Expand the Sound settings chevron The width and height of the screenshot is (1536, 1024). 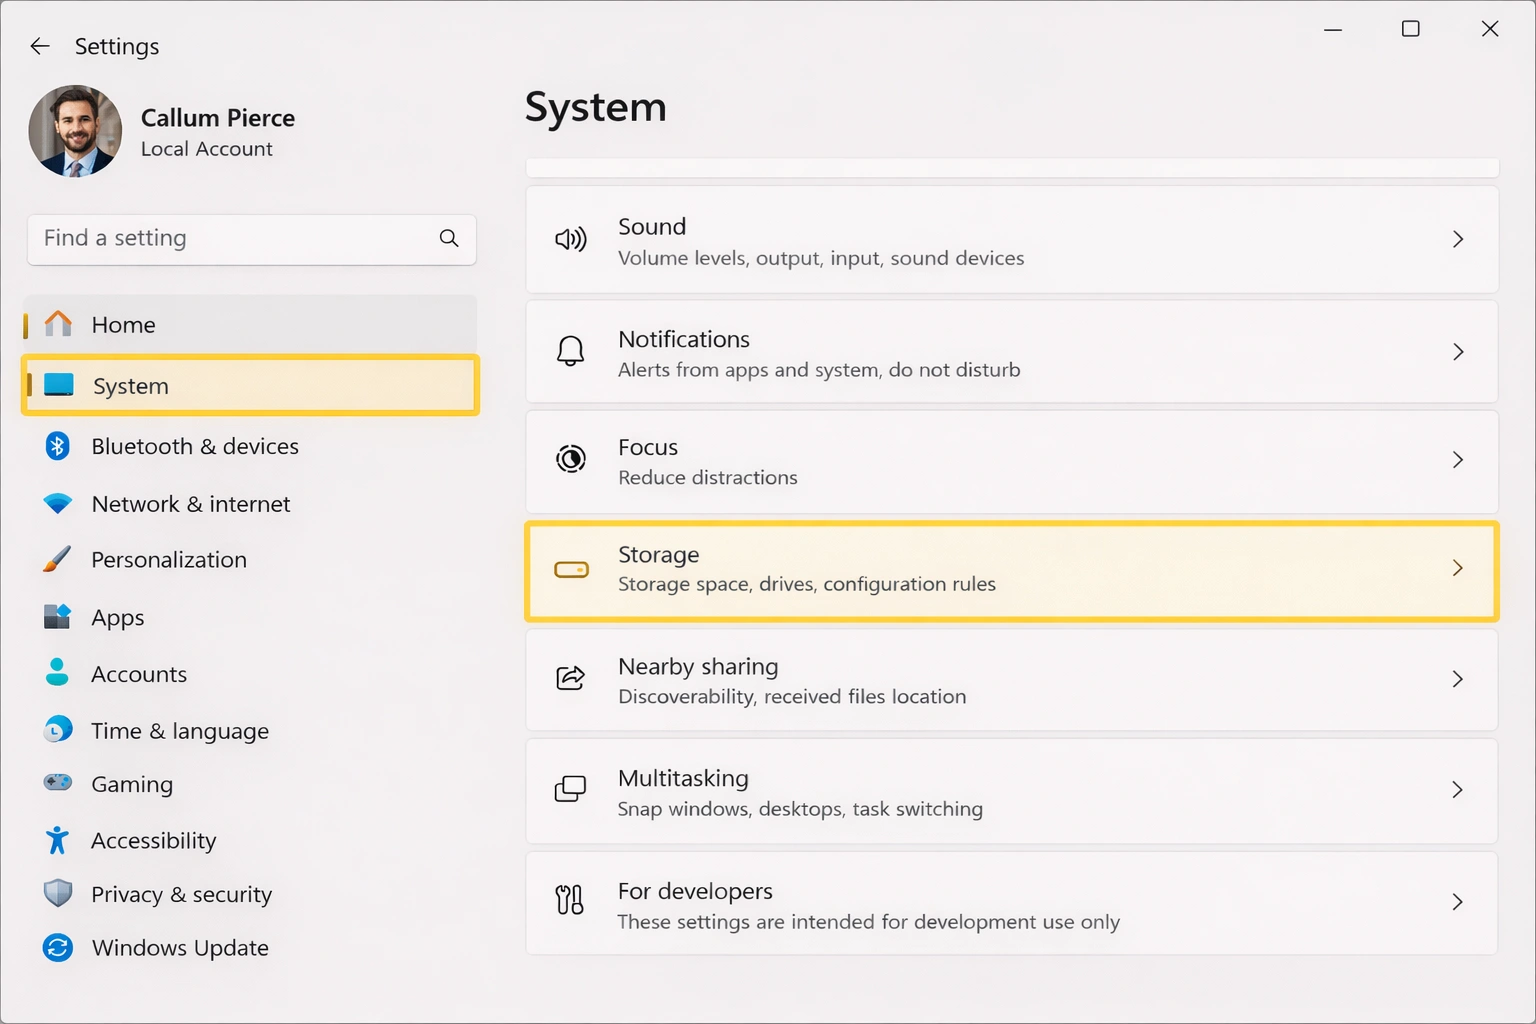(x=1458, y=239)
